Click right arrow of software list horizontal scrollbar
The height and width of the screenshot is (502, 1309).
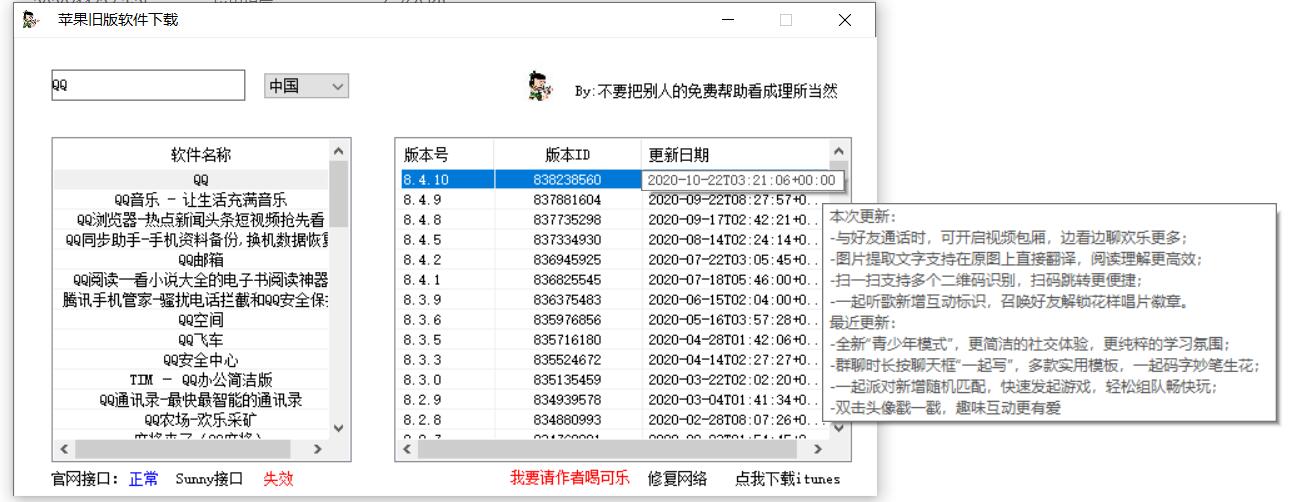(x=318, y=449)
